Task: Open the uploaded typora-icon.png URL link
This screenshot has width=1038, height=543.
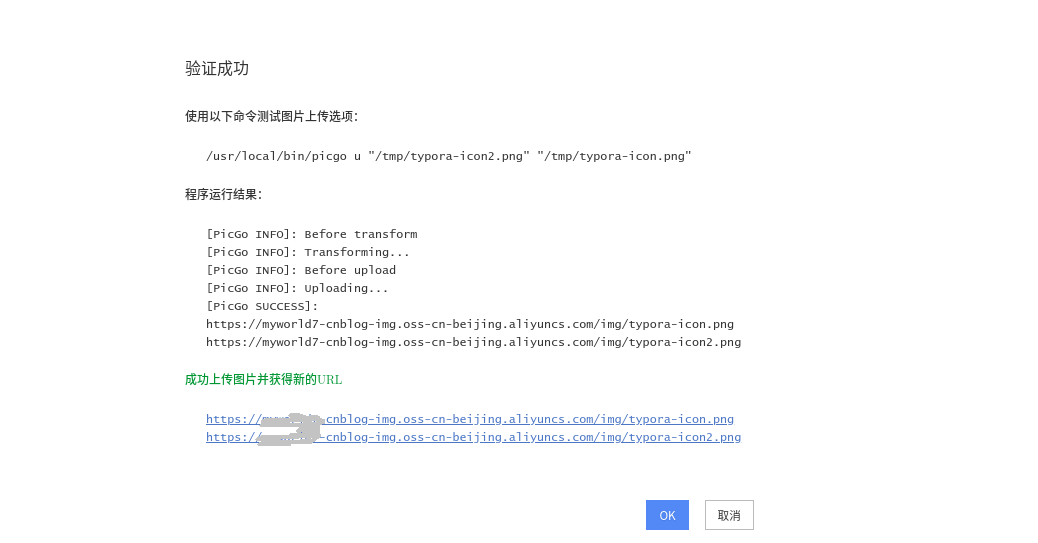Action: tap(469, 419)
